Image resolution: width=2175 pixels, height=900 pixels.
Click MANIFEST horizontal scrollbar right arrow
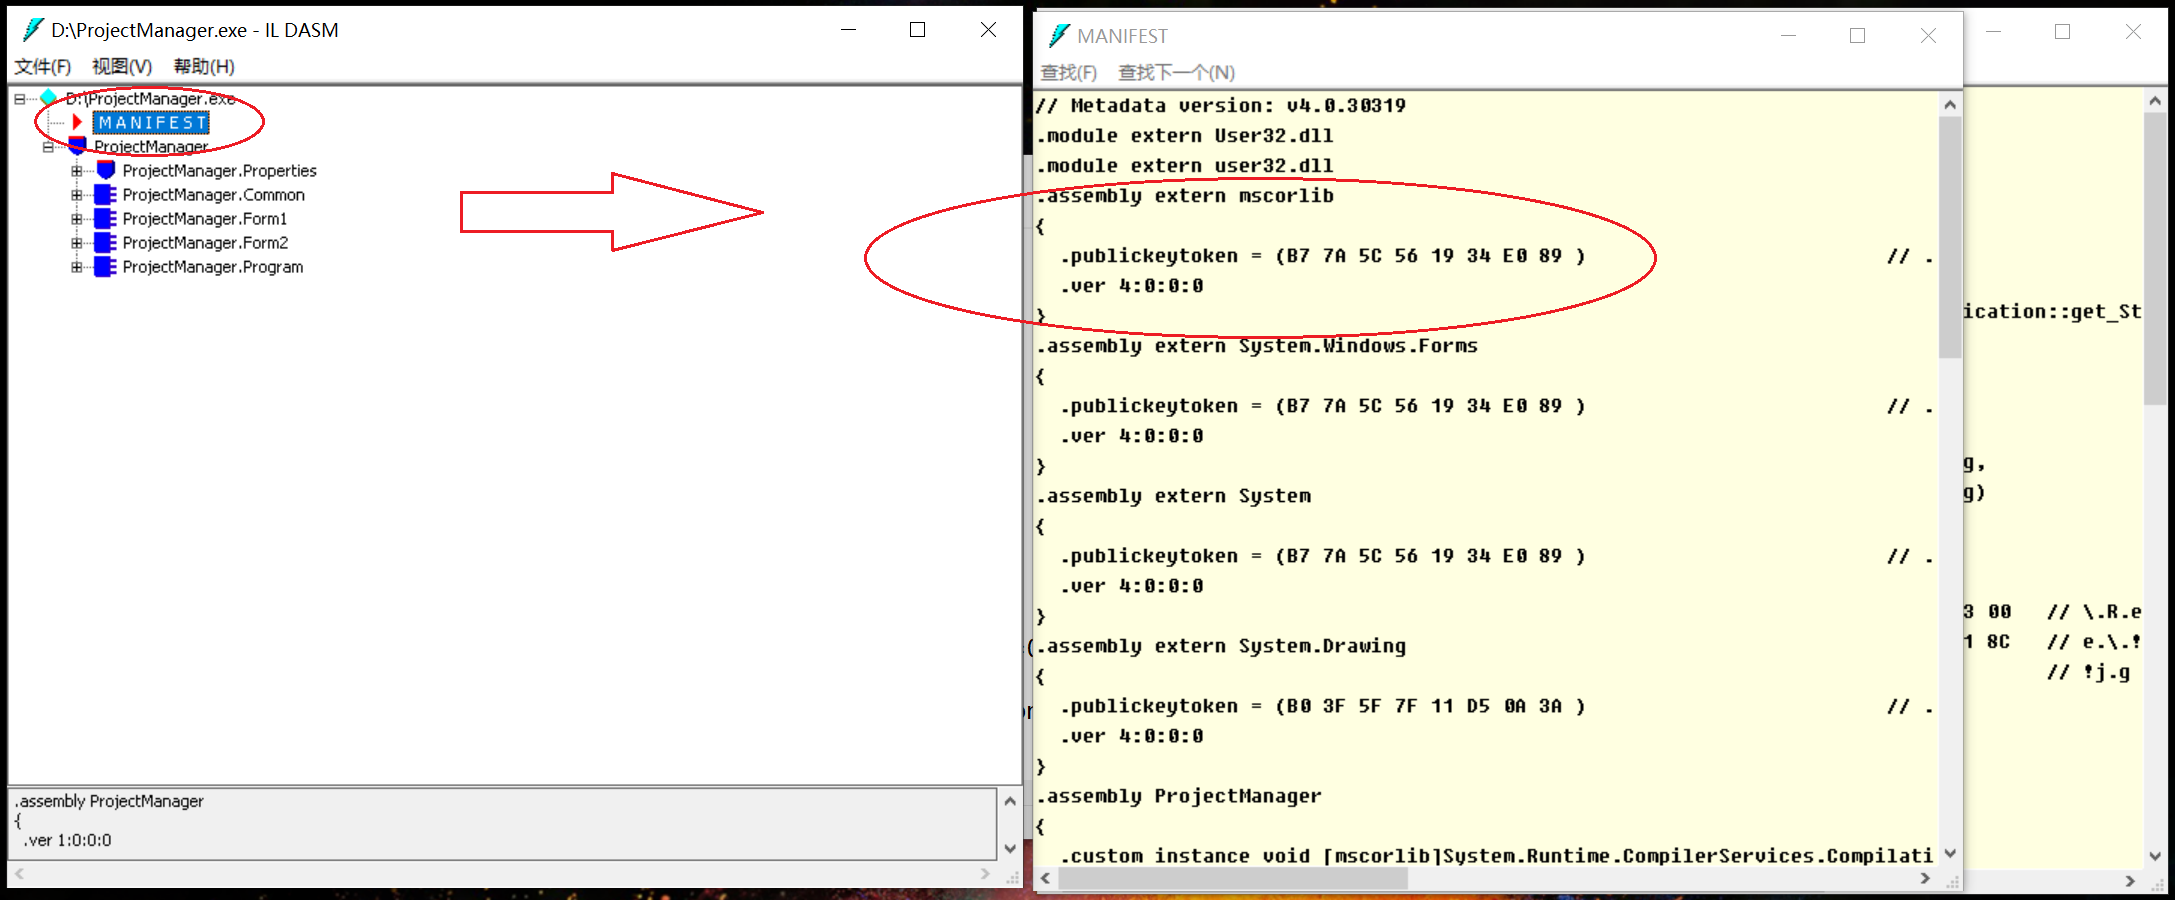coord(1925,879)
